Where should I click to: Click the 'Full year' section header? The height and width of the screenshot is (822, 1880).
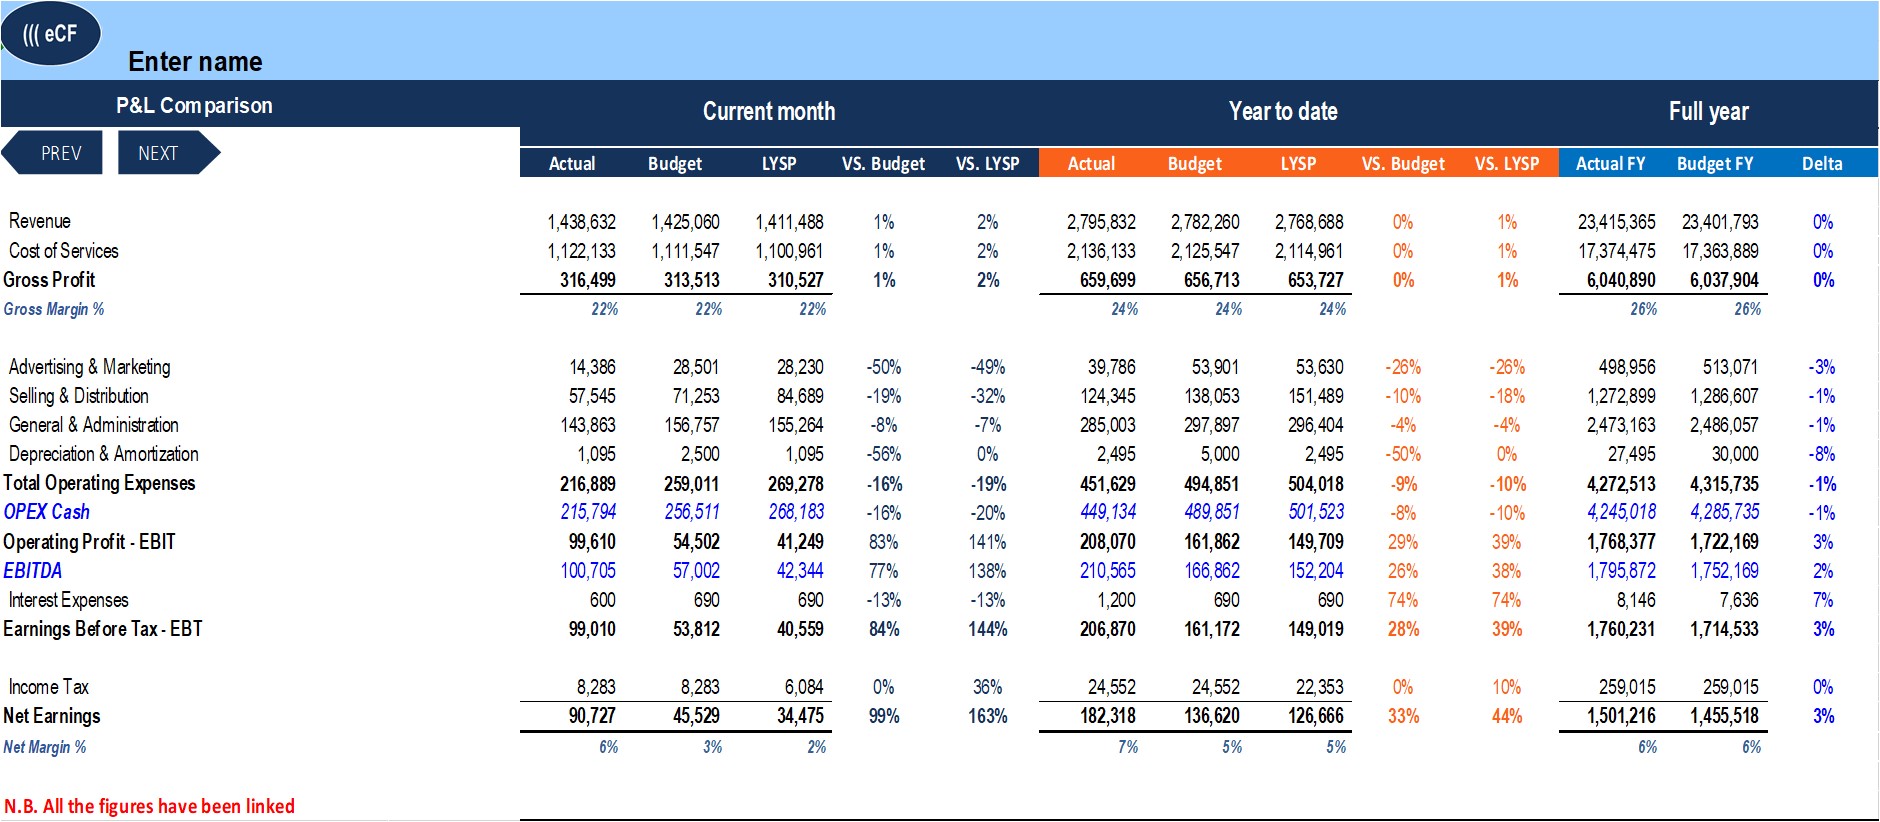point(1708,111)
